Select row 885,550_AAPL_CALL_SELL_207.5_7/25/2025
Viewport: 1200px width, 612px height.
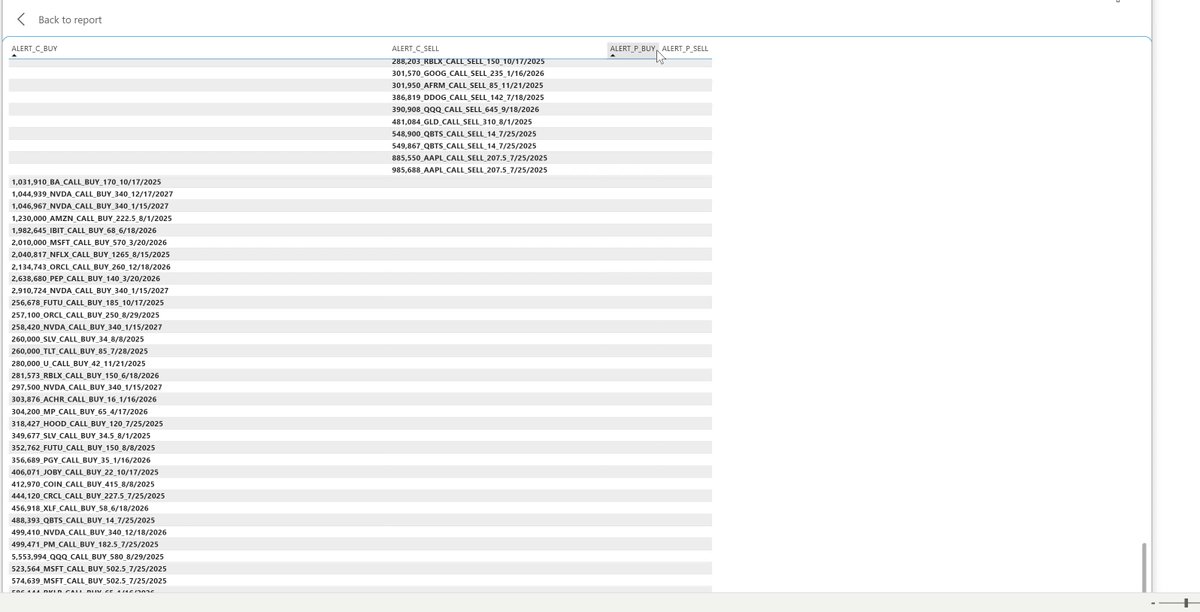point(360,157)
